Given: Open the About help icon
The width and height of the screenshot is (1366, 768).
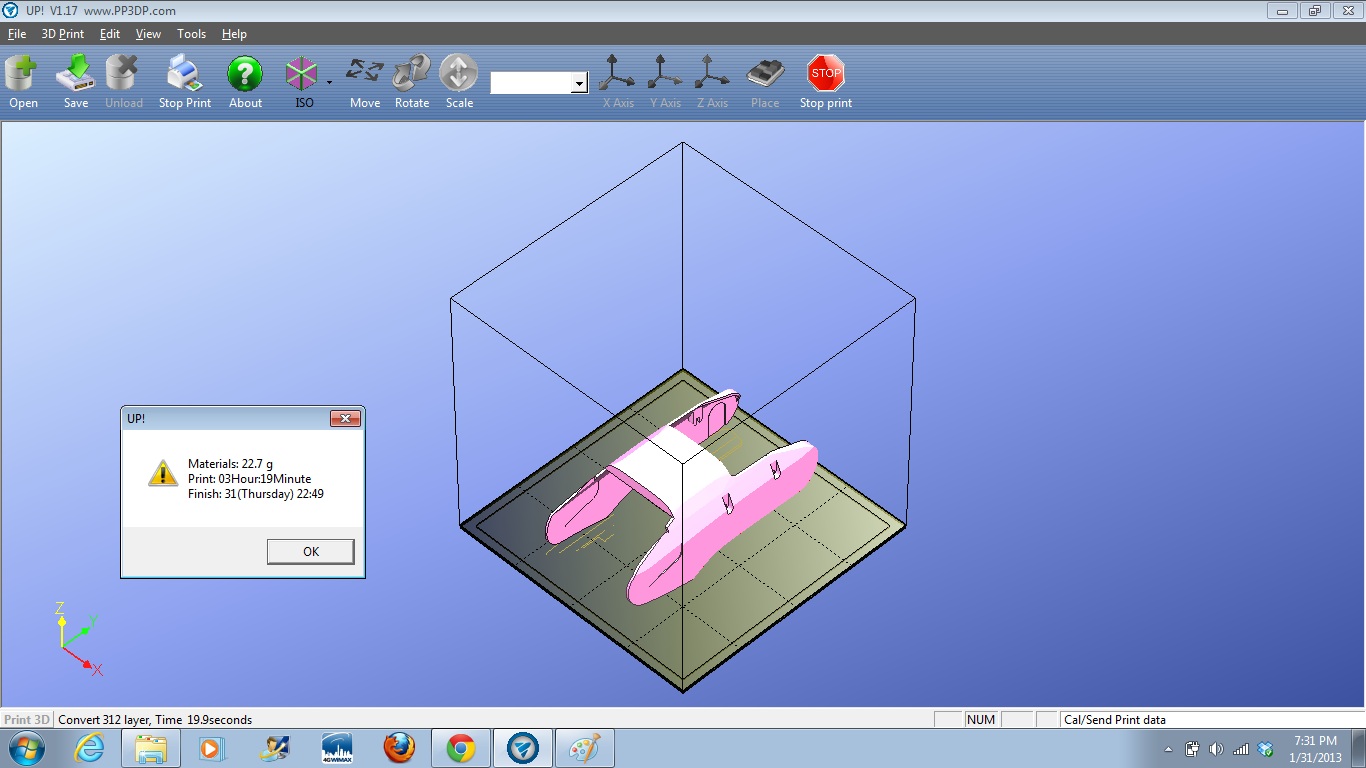Looking at the screenshot, I should (x=245, y=75).
